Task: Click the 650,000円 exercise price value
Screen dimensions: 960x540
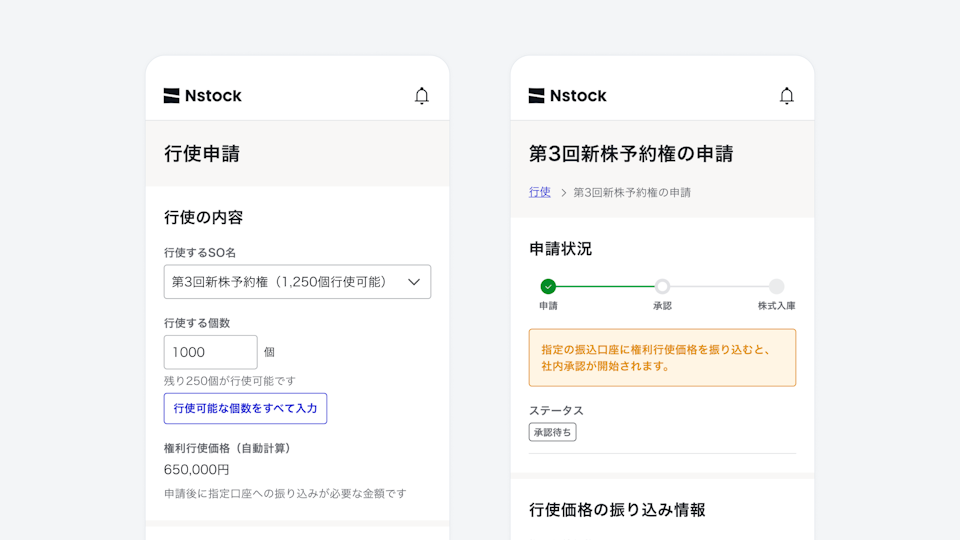Action: pyautogui.click(x=197, y=469)
